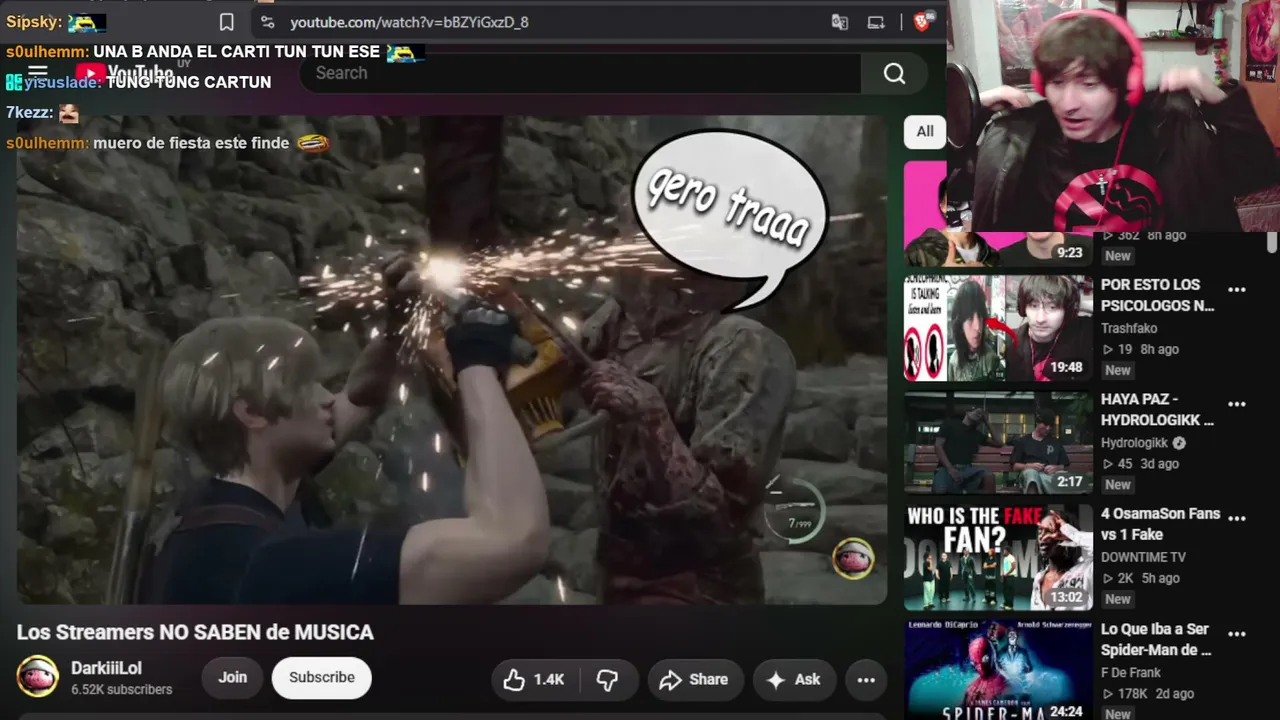Open the 2:17 'HAYA PAZ' video thumbnail
This screenshot has width=1280, height=720.
[998, 443]
